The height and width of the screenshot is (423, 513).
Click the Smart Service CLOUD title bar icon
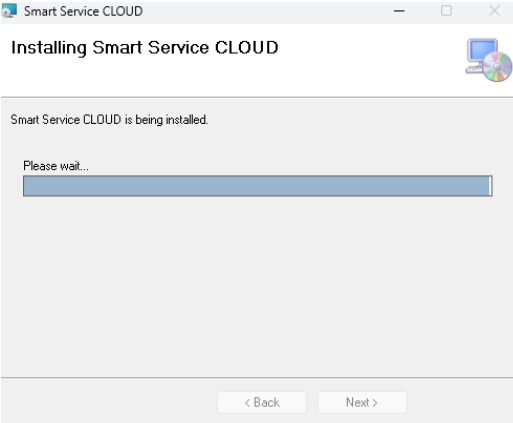click(x=9, y=11)
